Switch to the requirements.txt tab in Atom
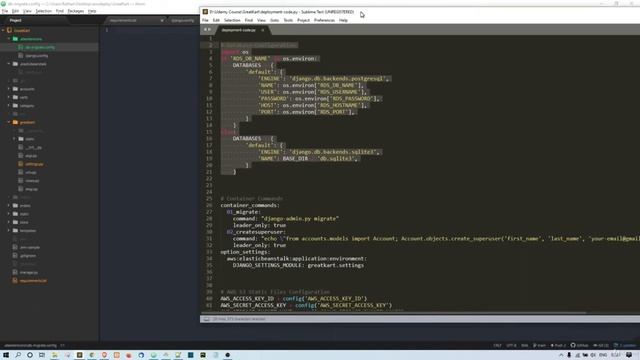This screenshot has height=360, width=640. click(x=123, y=20)
